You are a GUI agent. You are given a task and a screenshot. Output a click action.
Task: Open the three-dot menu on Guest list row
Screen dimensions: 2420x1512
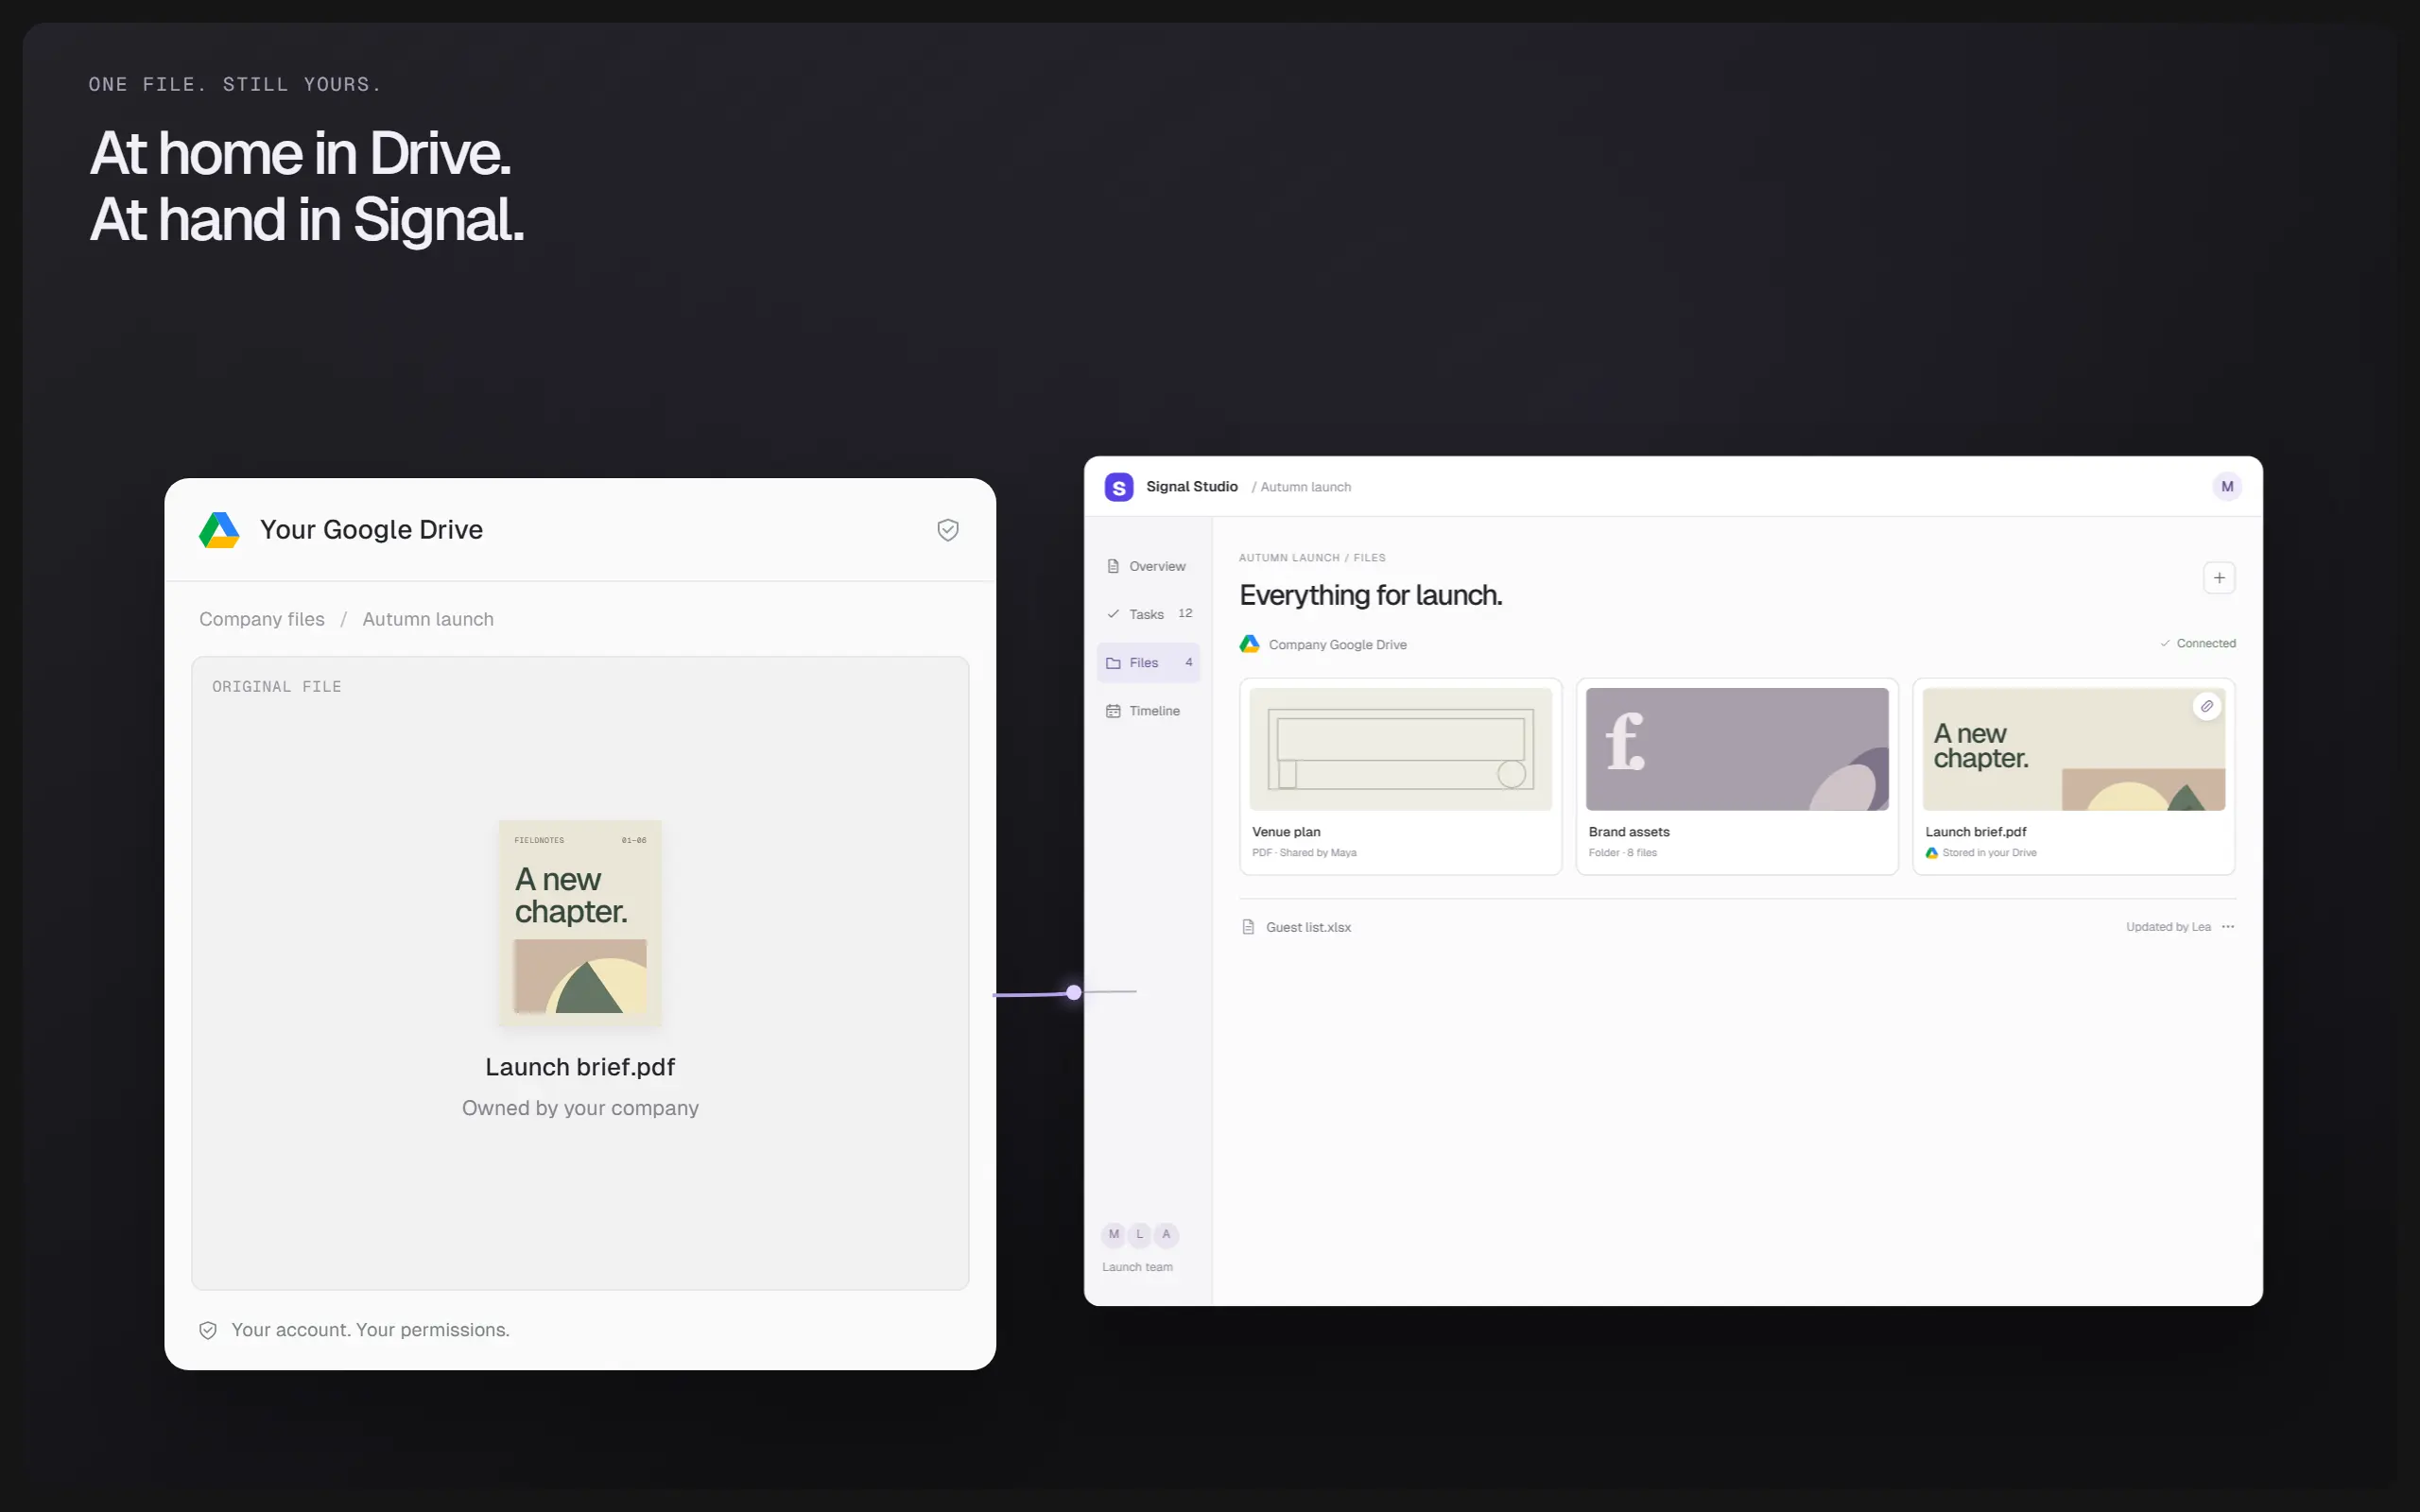coord(2228,927)
